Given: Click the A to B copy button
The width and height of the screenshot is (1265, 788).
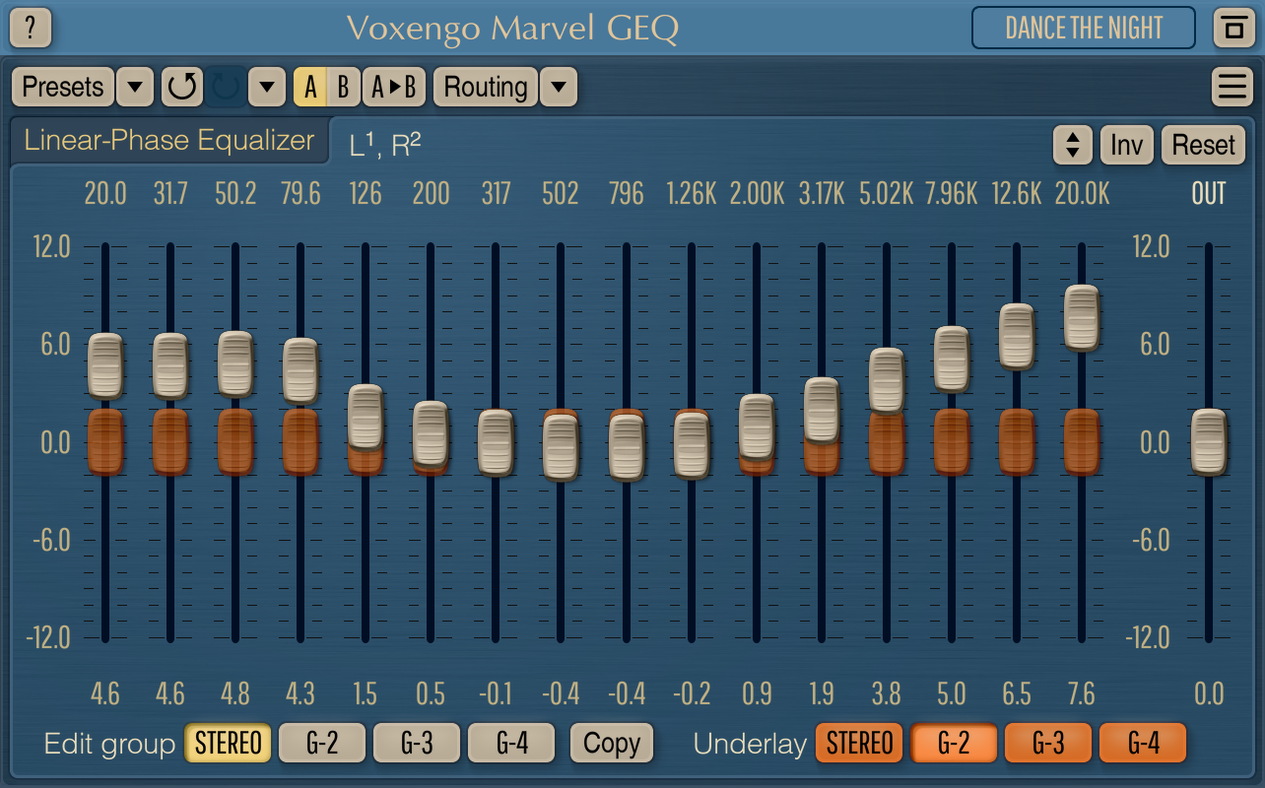Looking at the screenshot, I should (393, 87).
